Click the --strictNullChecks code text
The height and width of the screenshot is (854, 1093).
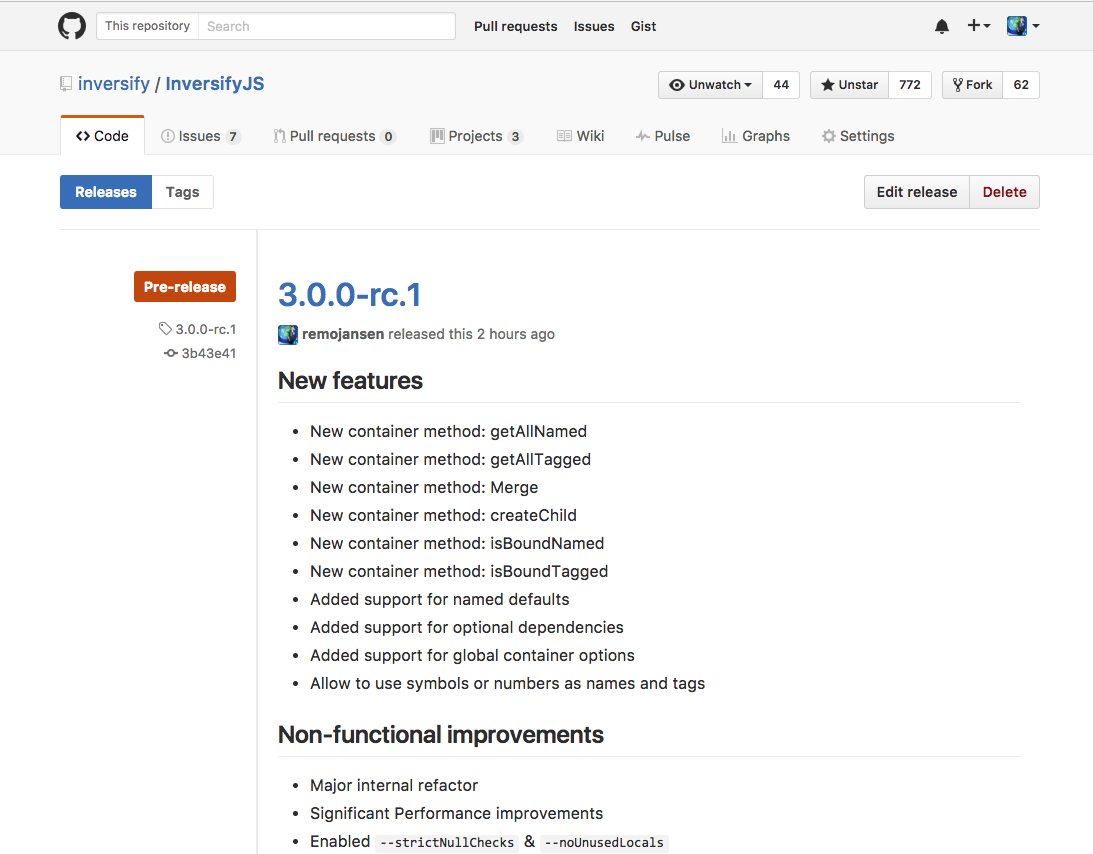pos(447,842)
